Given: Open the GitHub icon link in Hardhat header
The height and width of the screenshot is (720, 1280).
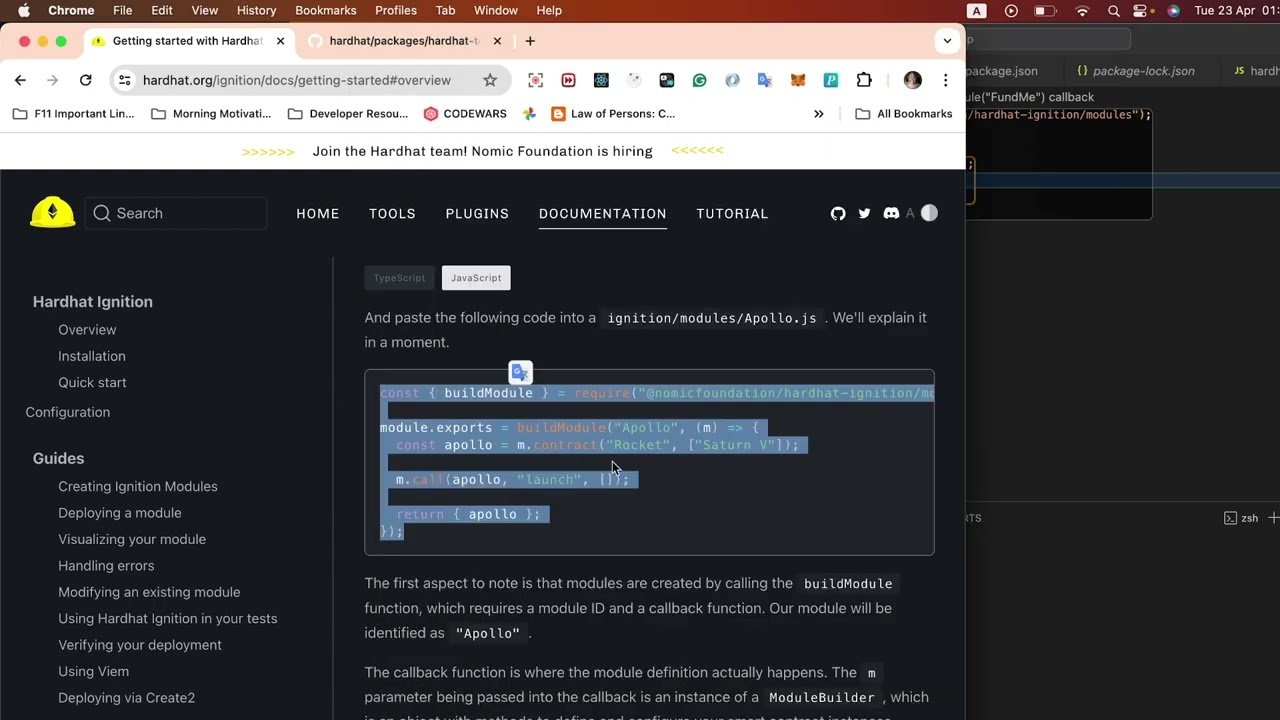Looking at the screenshot, I should 838,213.
